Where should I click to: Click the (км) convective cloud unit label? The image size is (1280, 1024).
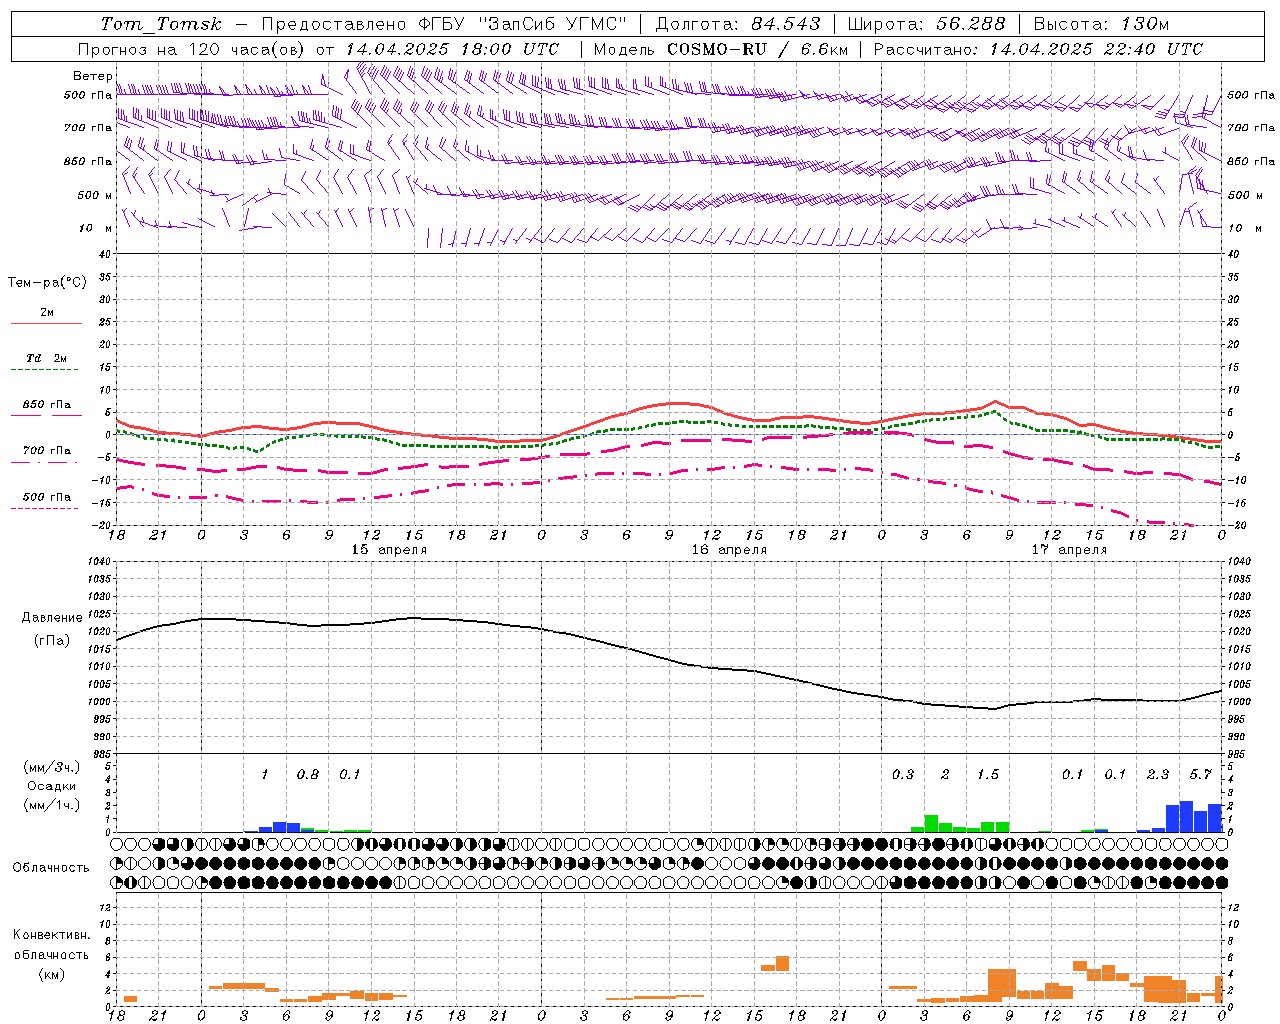pos(51,974)
